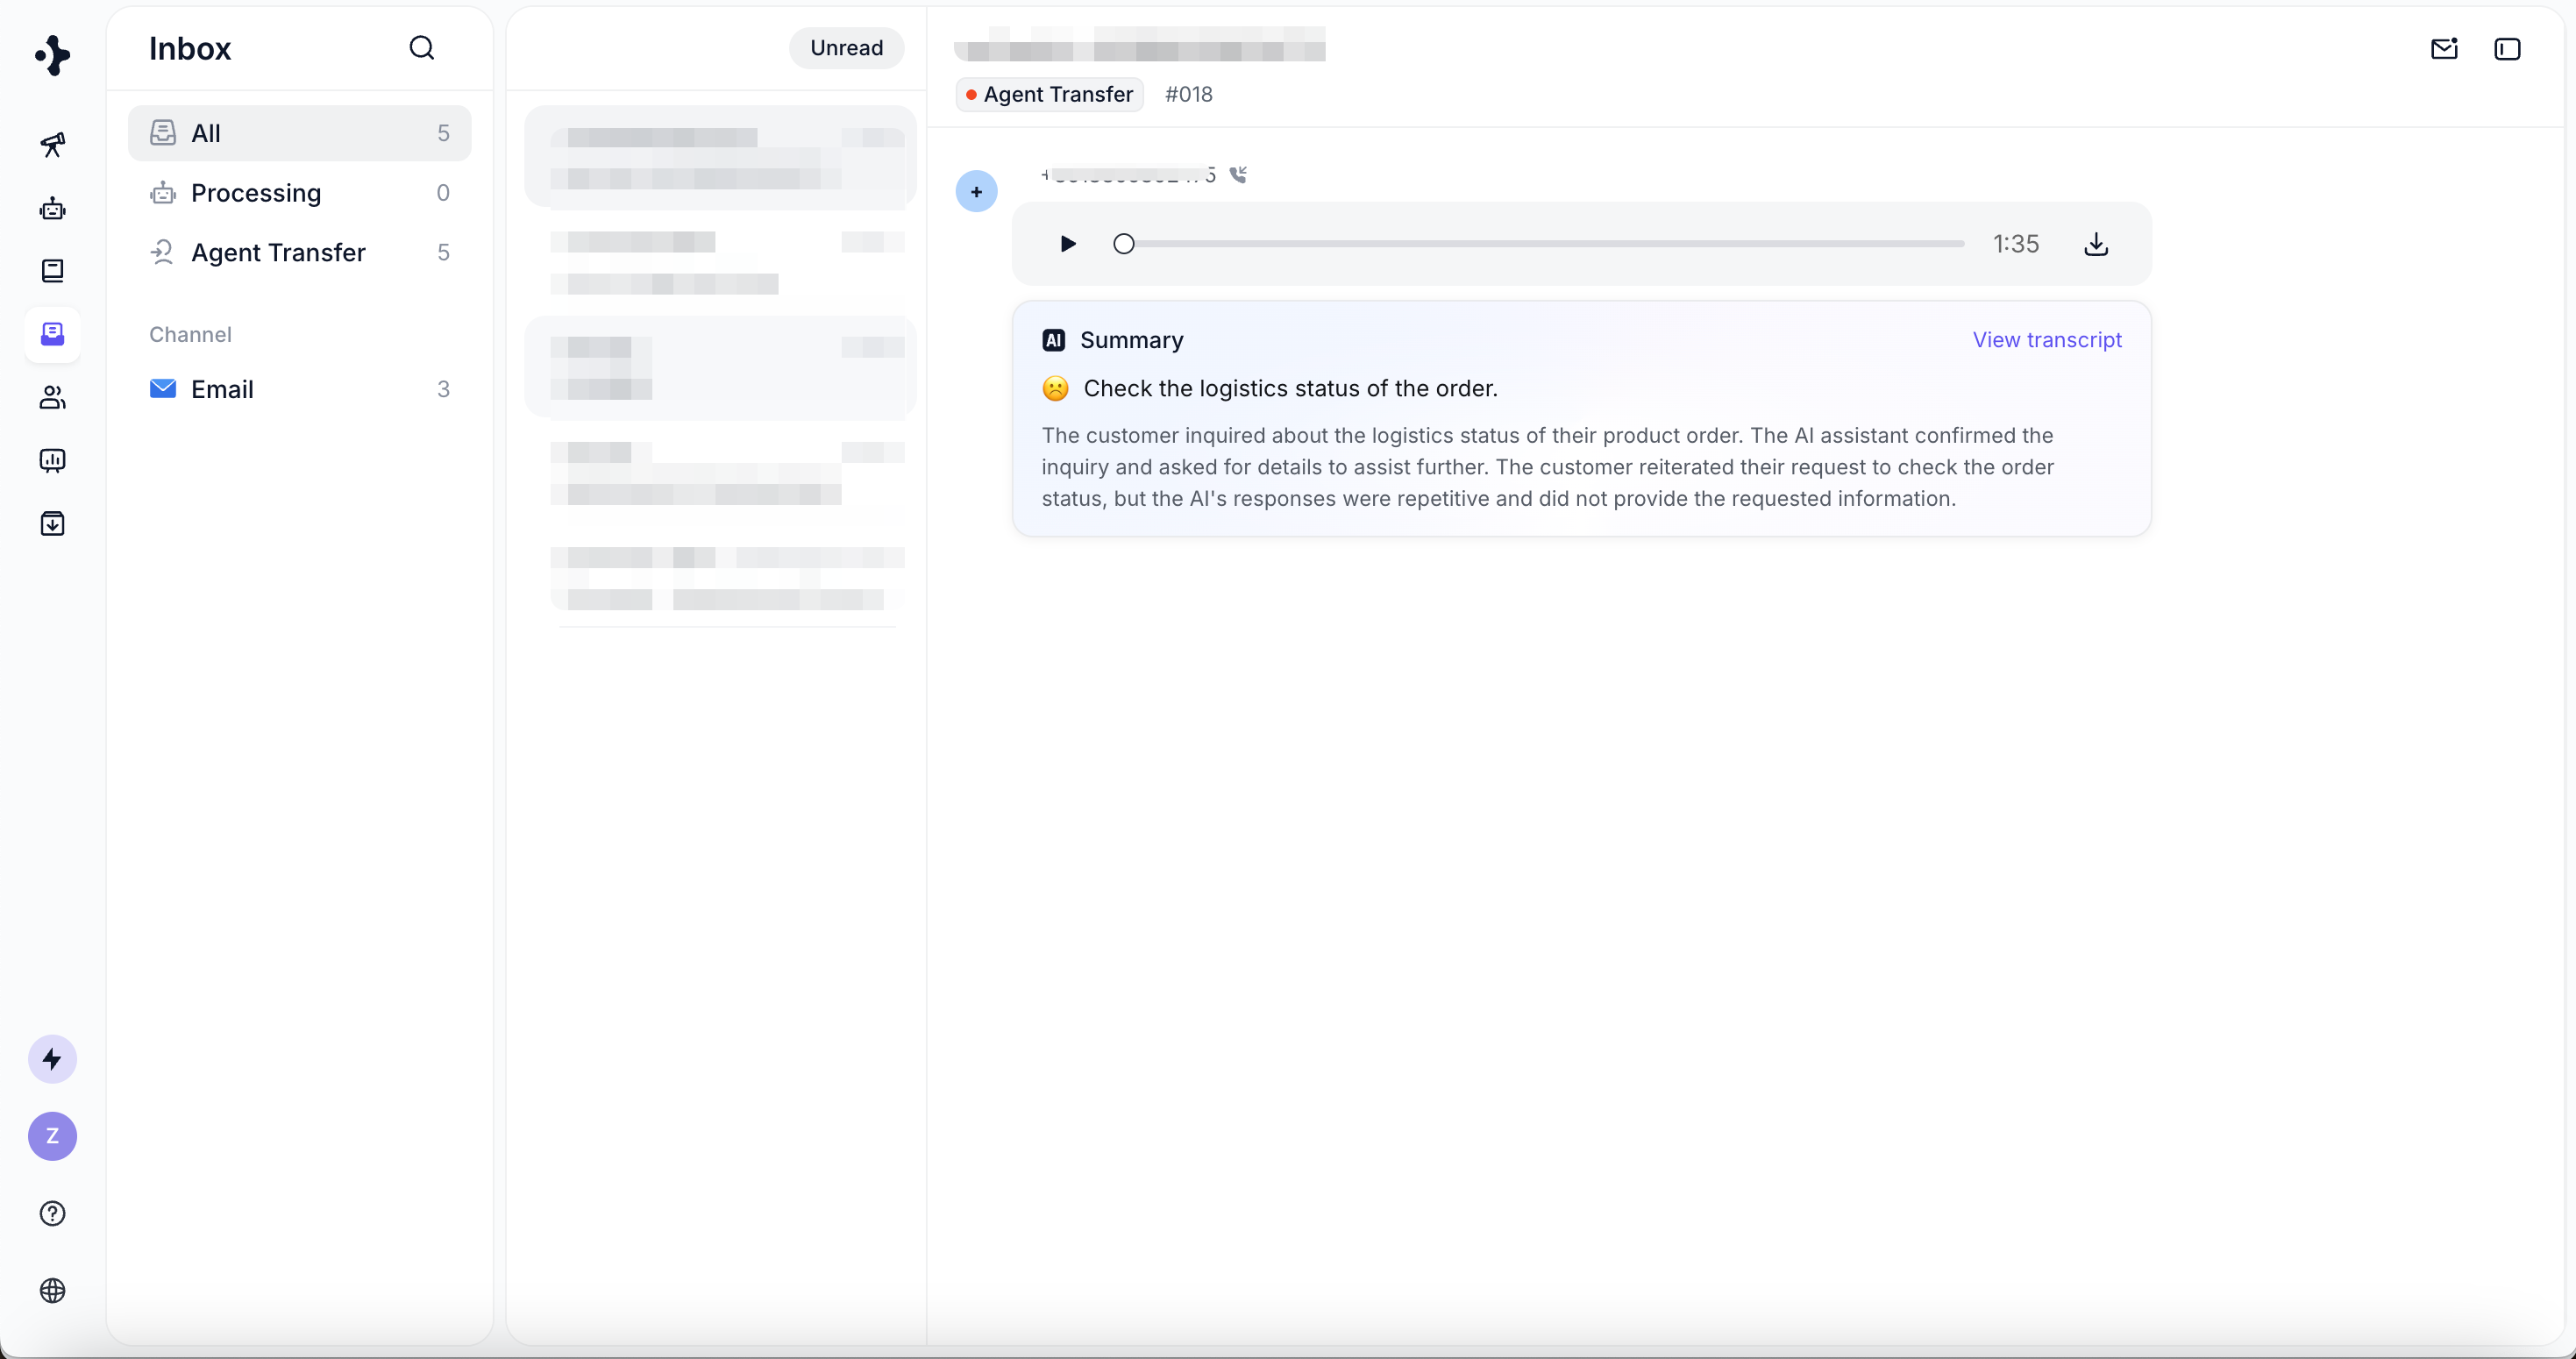Open the book knowledge icon in sidebar
Image resolution: width=2576 pixels, height=1359 pixels.
(53, 271)
